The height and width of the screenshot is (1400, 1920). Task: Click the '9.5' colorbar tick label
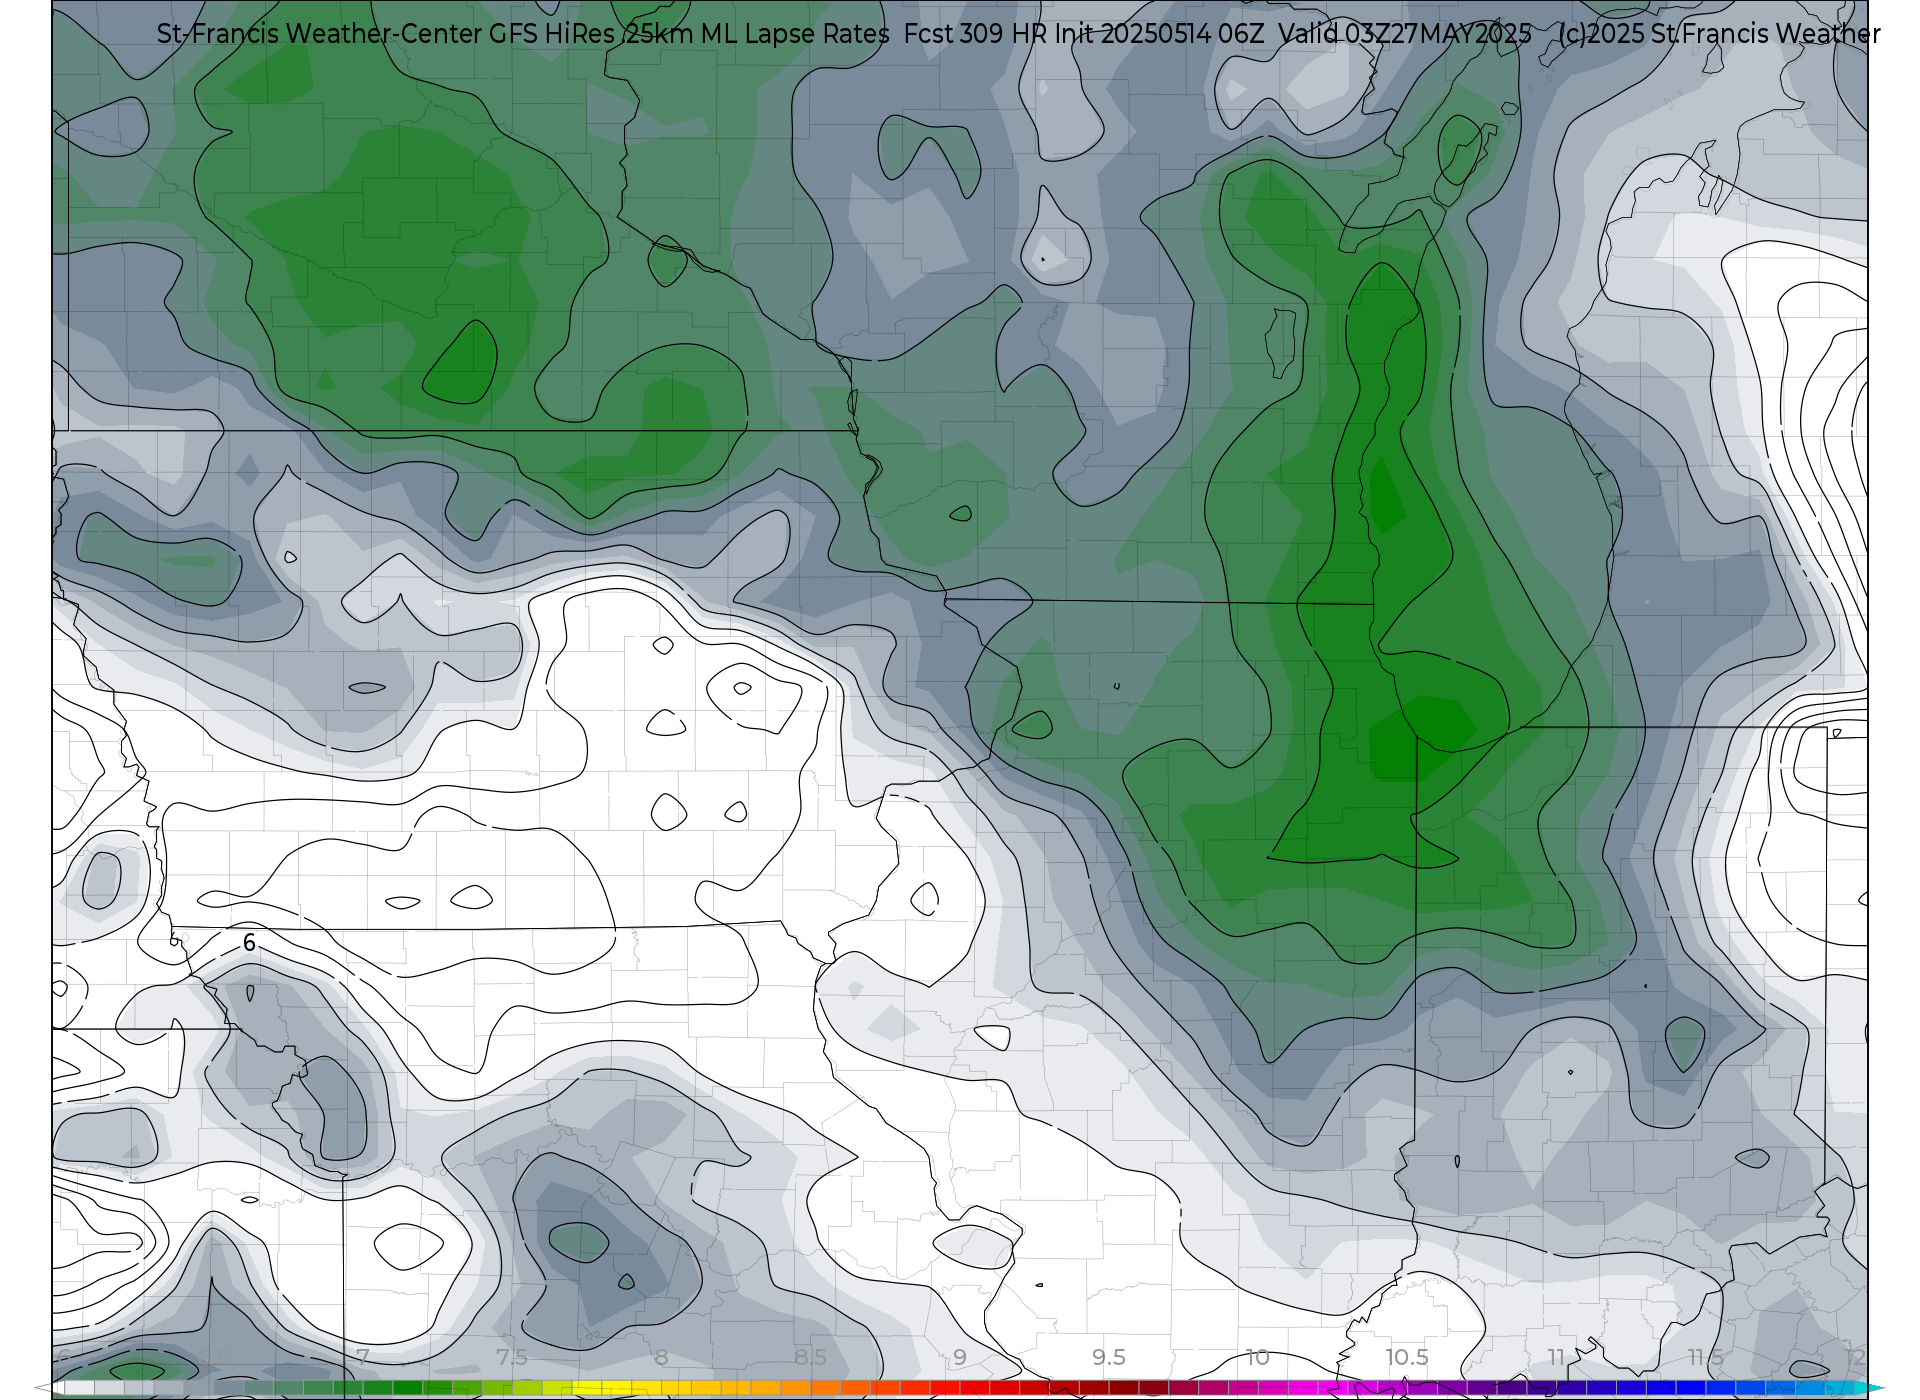point(1109,1357)
